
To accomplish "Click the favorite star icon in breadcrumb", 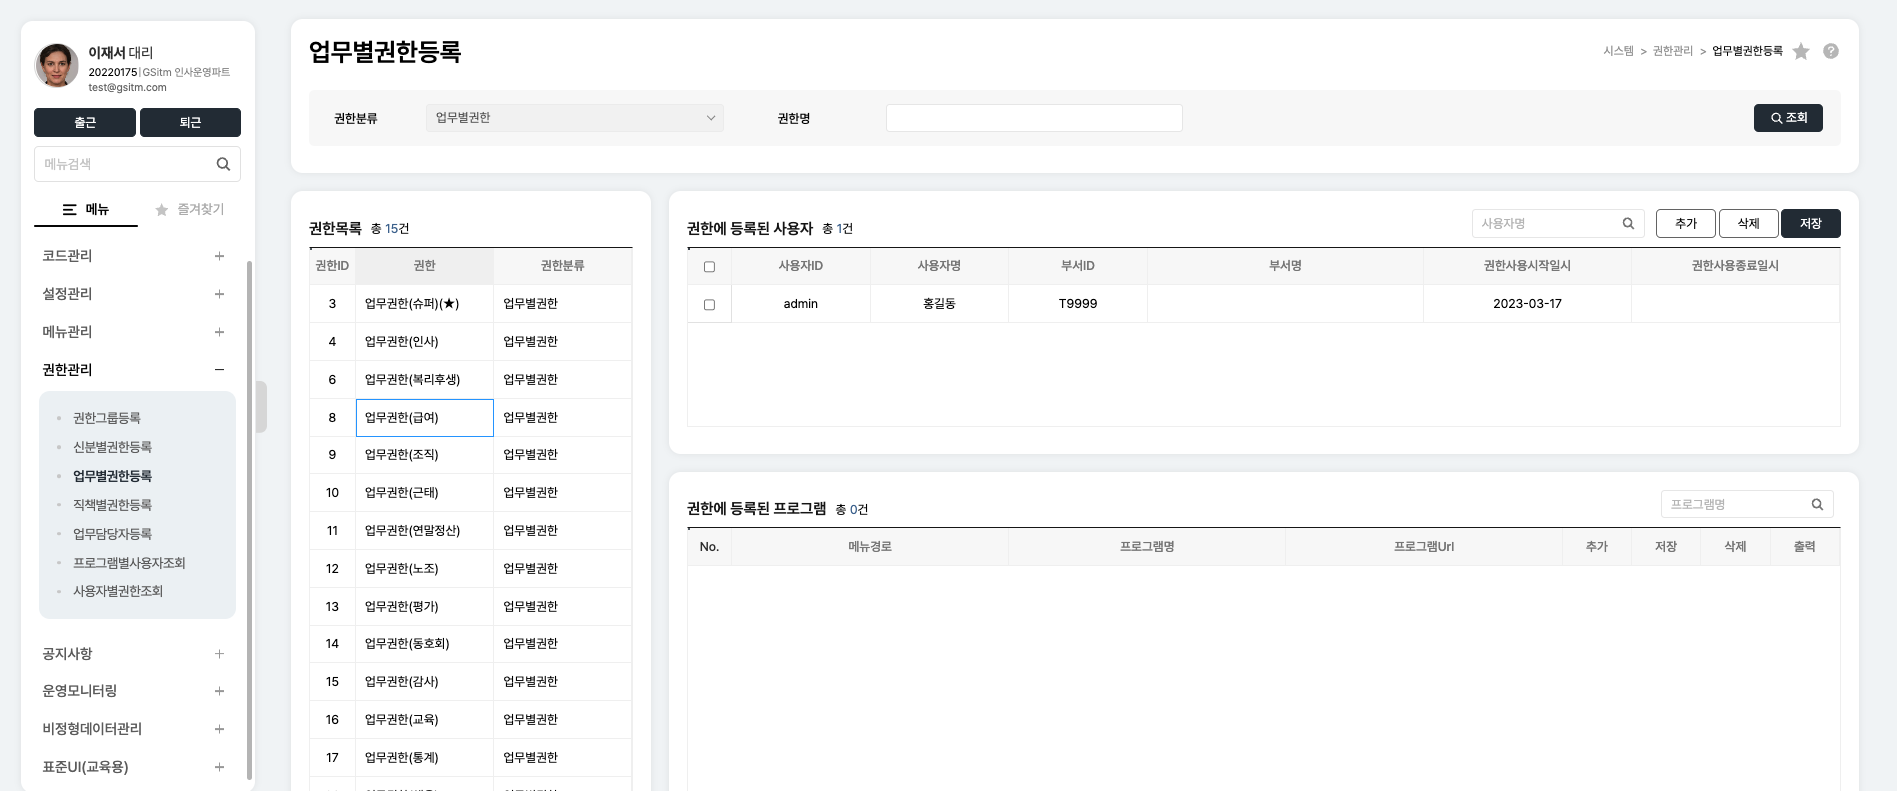I will coord(1801,52).
